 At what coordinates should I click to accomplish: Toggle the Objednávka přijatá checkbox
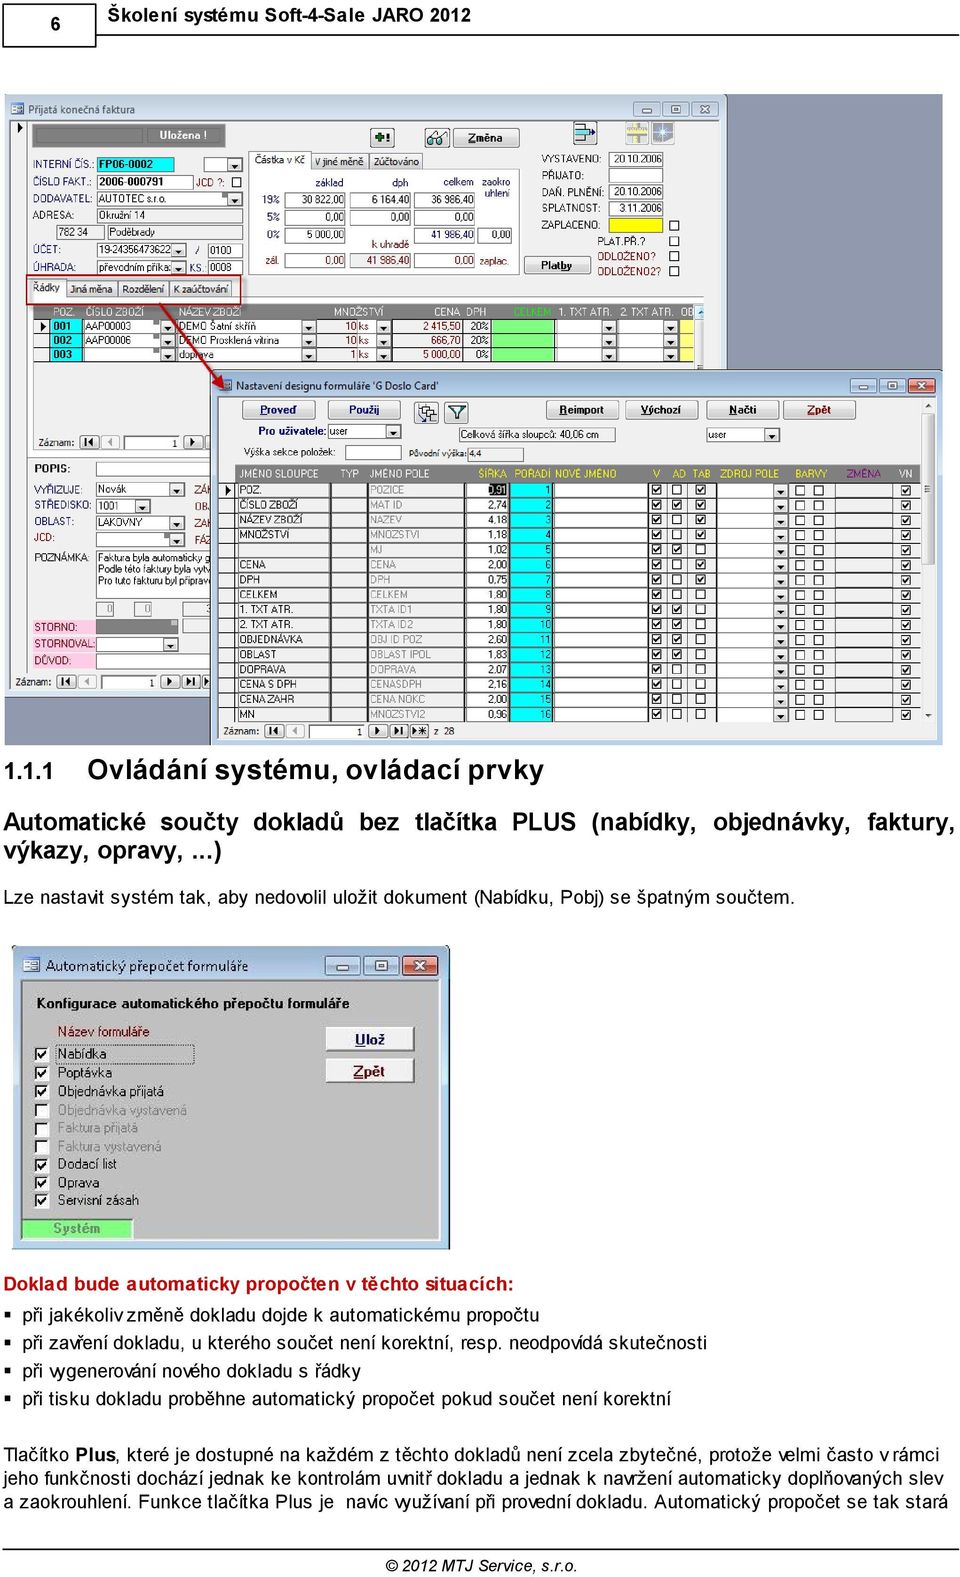42,1092
